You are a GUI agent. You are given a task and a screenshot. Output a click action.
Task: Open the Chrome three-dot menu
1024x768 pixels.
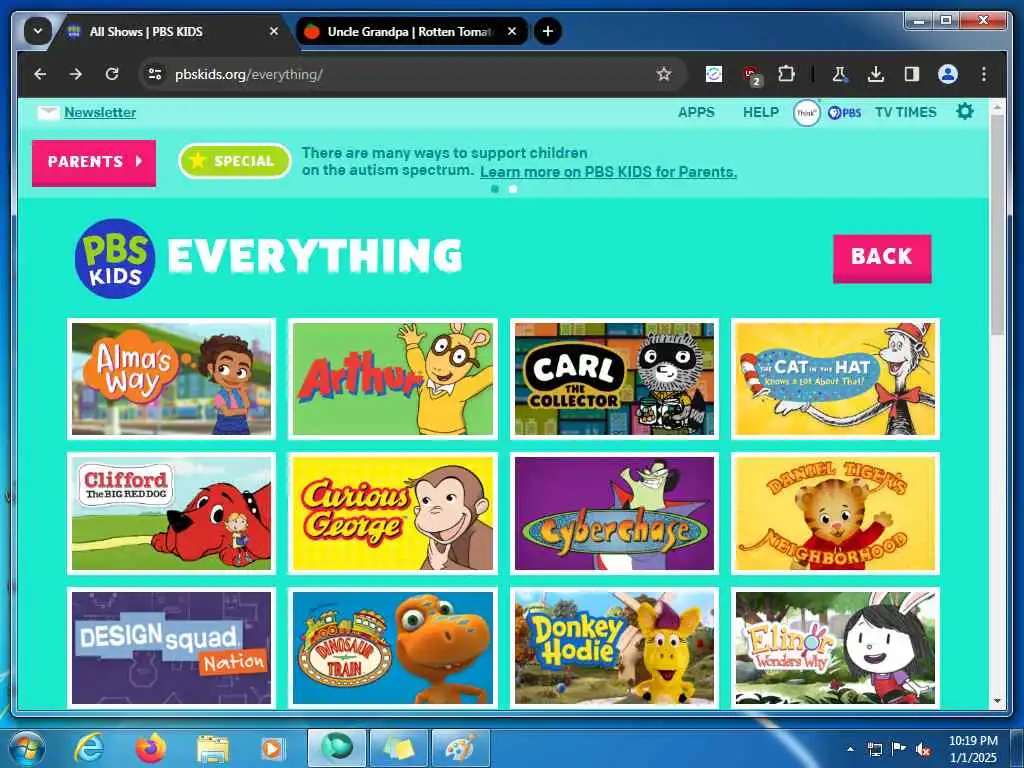[x=984, y=74]
